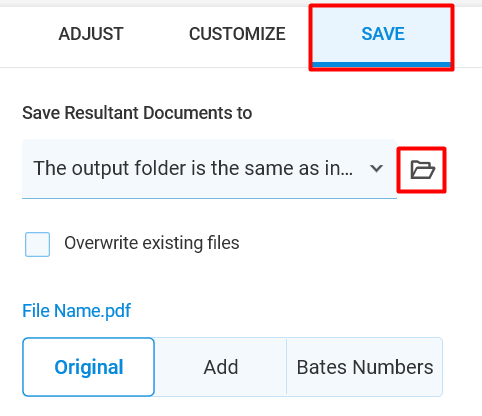Expand the output folder dropdown chevron
Screen dimensions: 482x416
tap(376, 168)
